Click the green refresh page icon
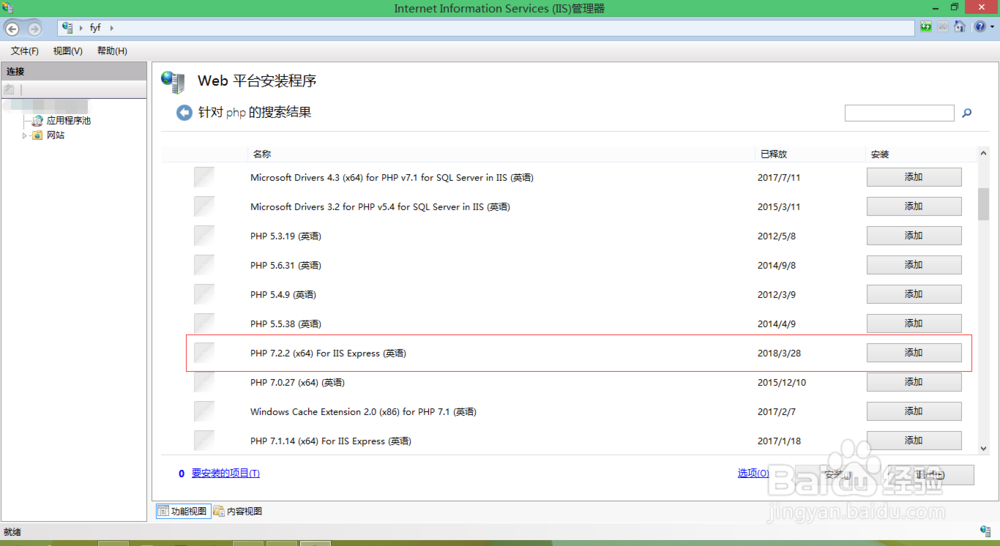 (x=925, y=27)
